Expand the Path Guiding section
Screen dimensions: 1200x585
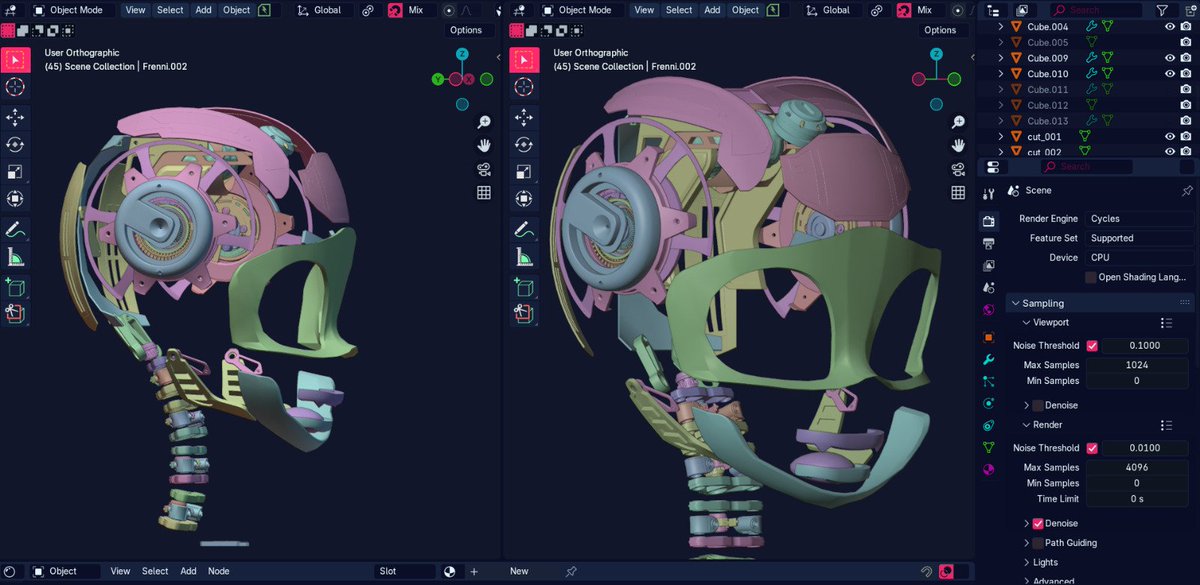tap(1027, 542)
